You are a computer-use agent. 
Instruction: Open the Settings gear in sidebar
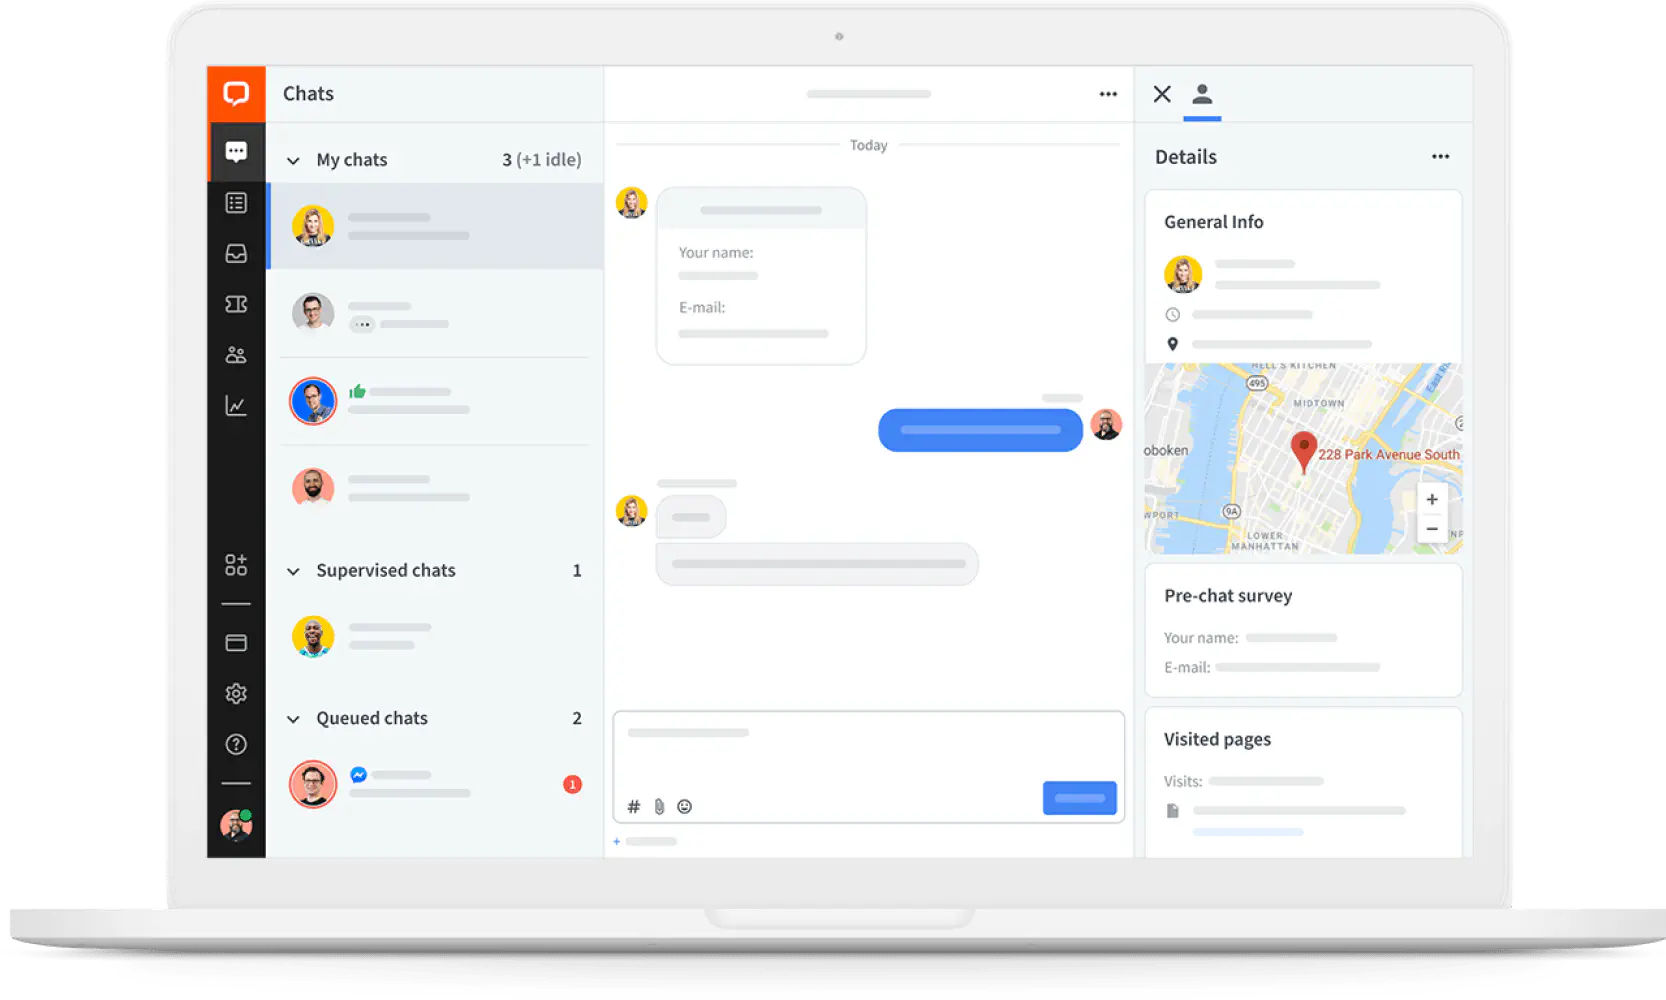pyautogui.click(x=236, y=693)
